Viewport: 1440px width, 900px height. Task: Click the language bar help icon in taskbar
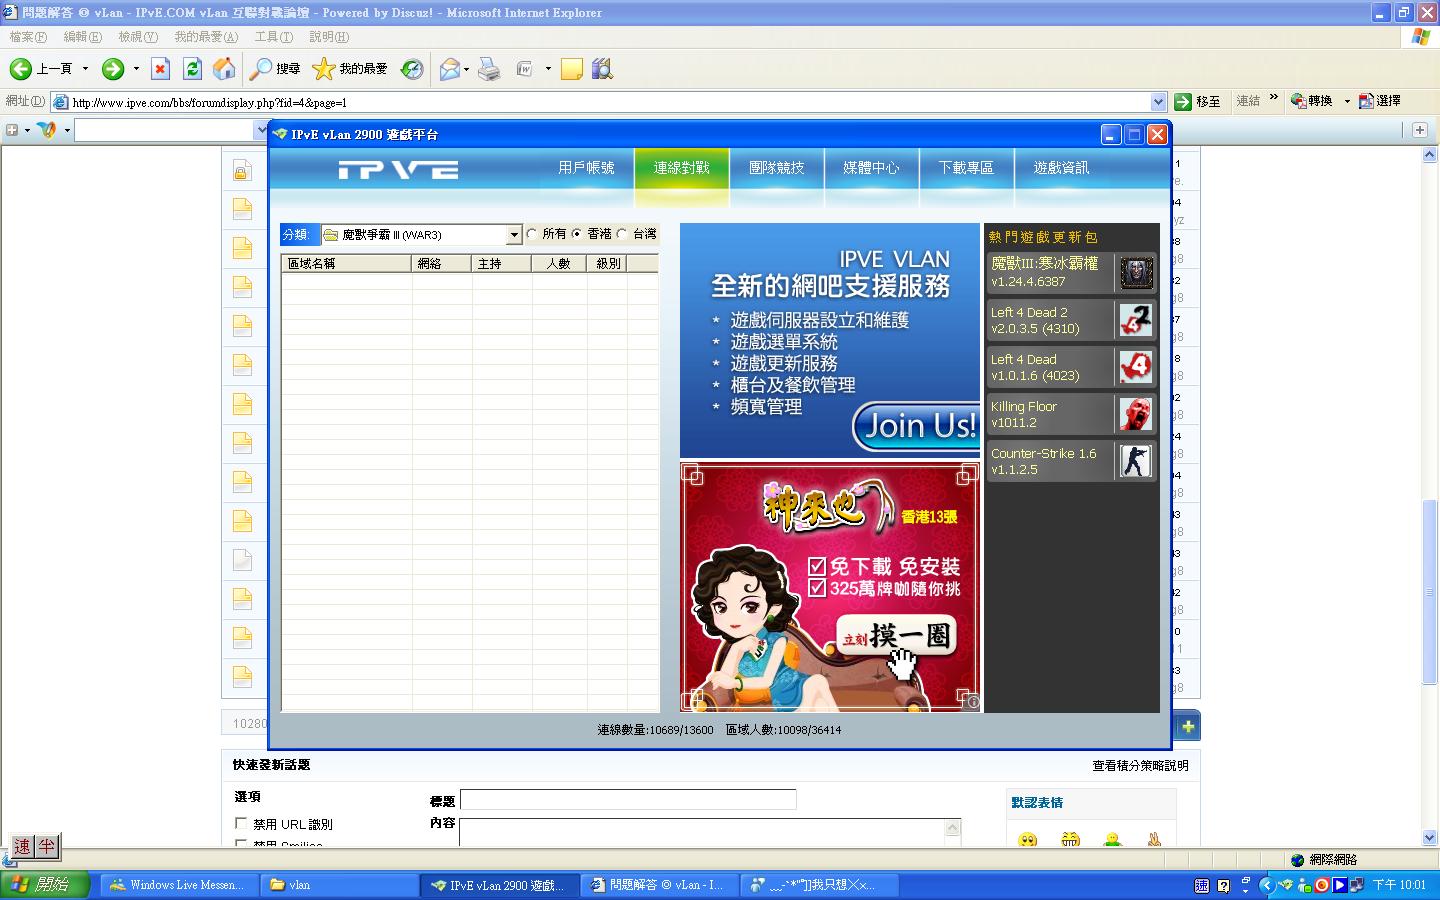click(1224, 885)
